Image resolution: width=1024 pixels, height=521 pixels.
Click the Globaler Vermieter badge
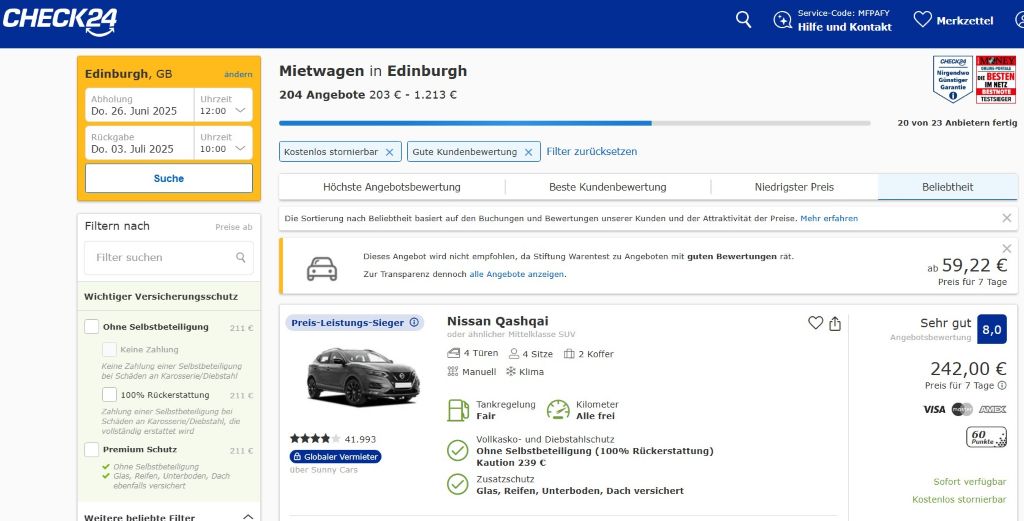click(x=336, y=456)
